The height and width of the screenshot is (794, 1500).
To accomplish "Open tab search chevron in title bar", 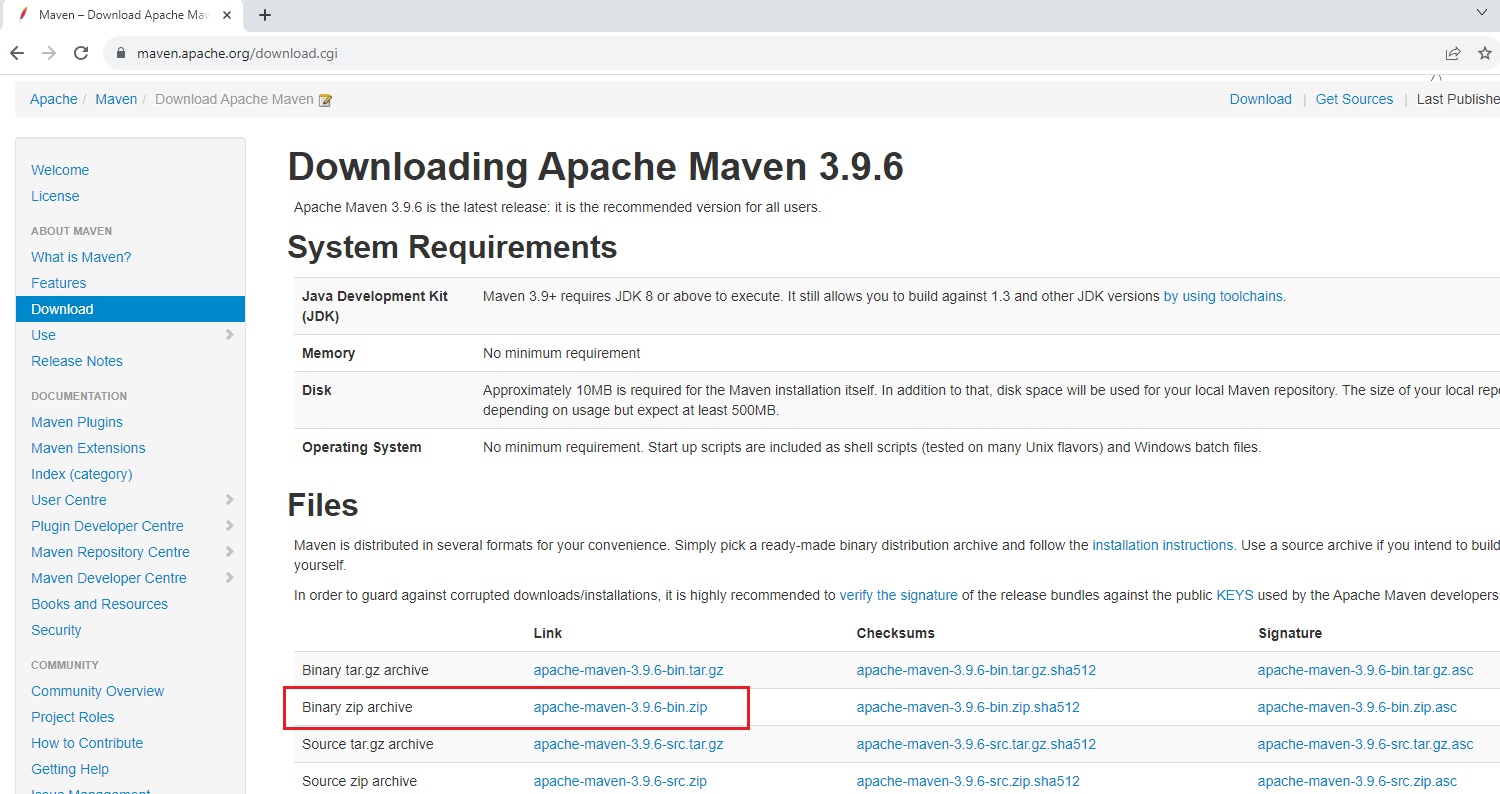I will pyautogui.click(x=1482, y=12).
